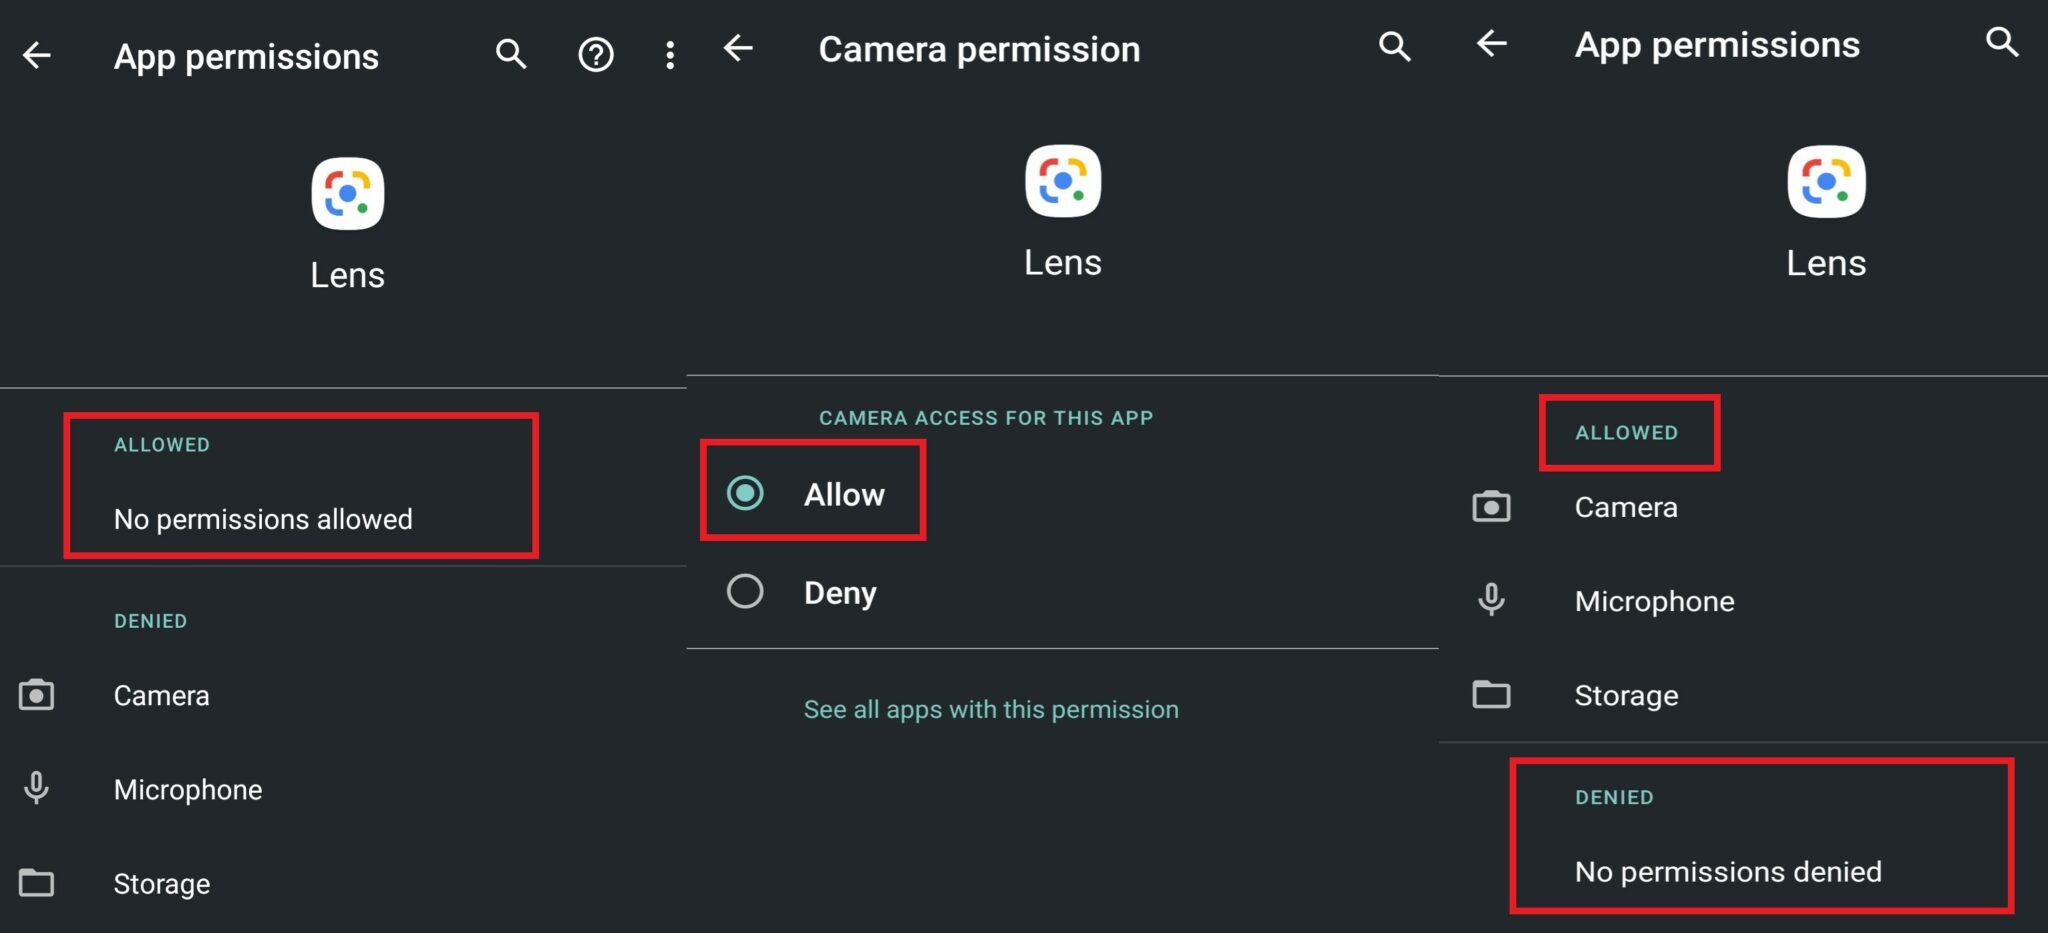The width and height of the screenshot is (2048, 933).
Task: Open the Storage permission under Allowed
Action: coord(1626,695)
